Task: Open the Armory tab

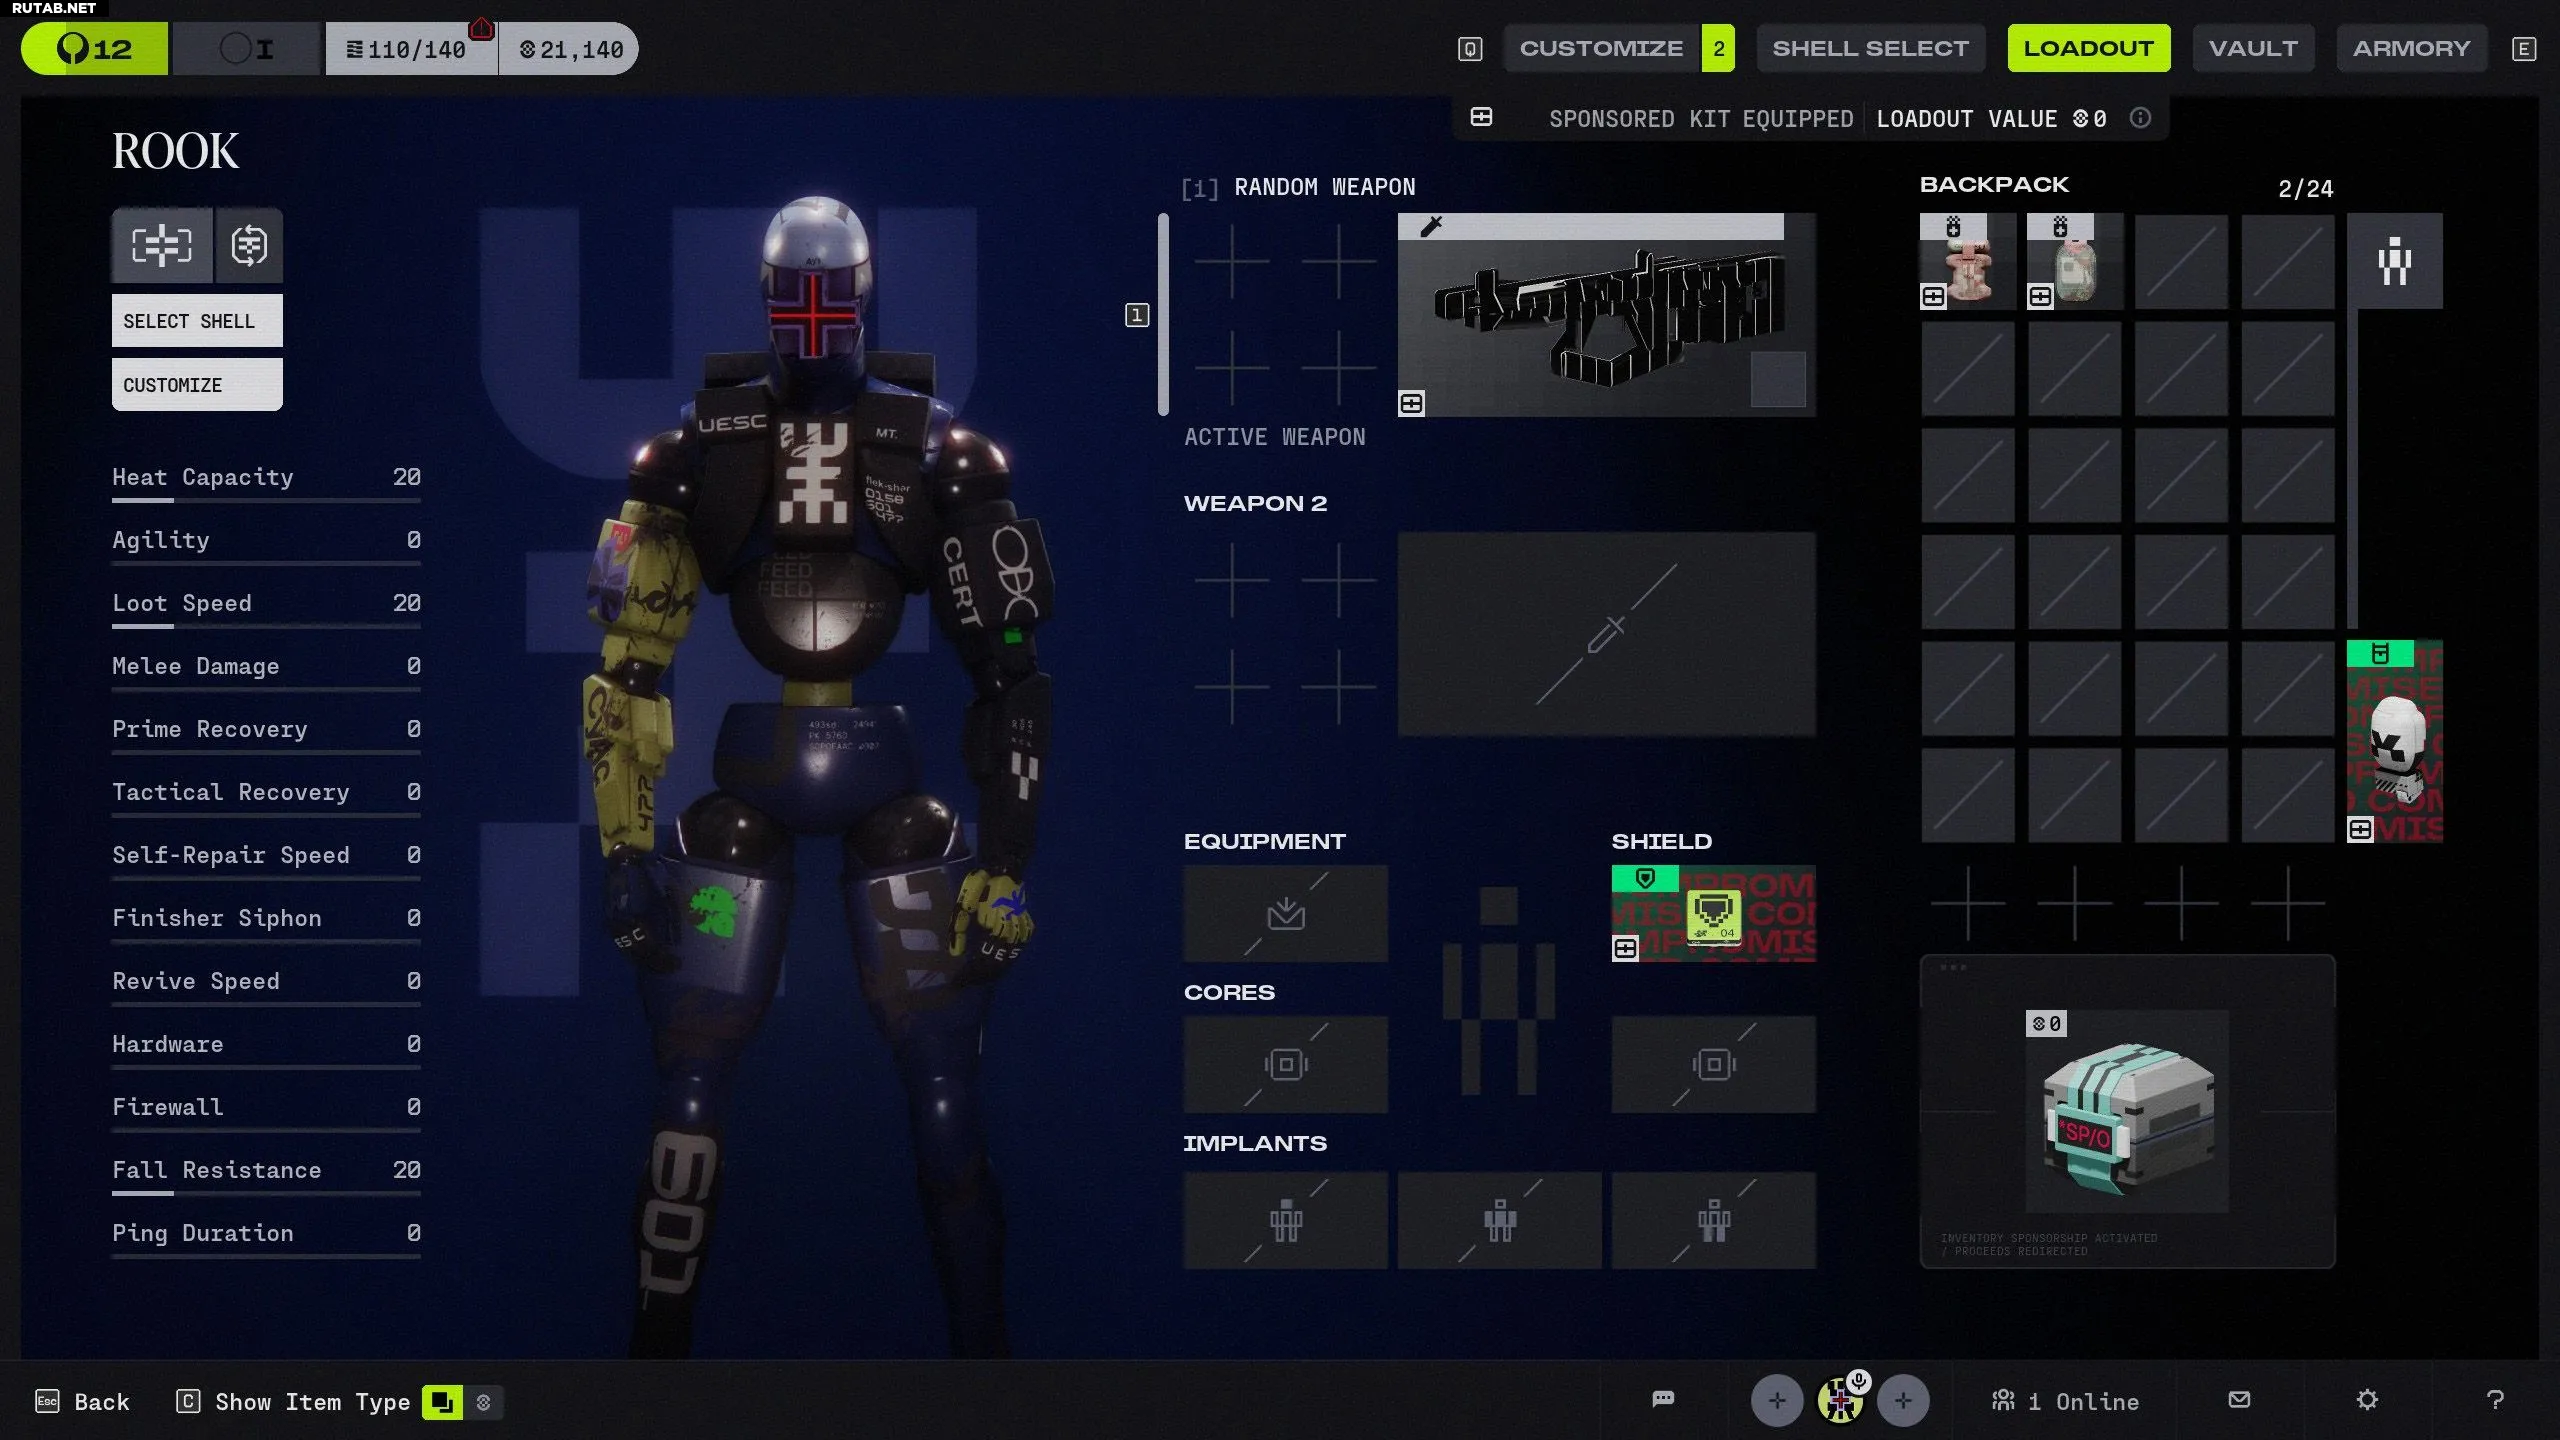Action: [x=2411, y=48]
